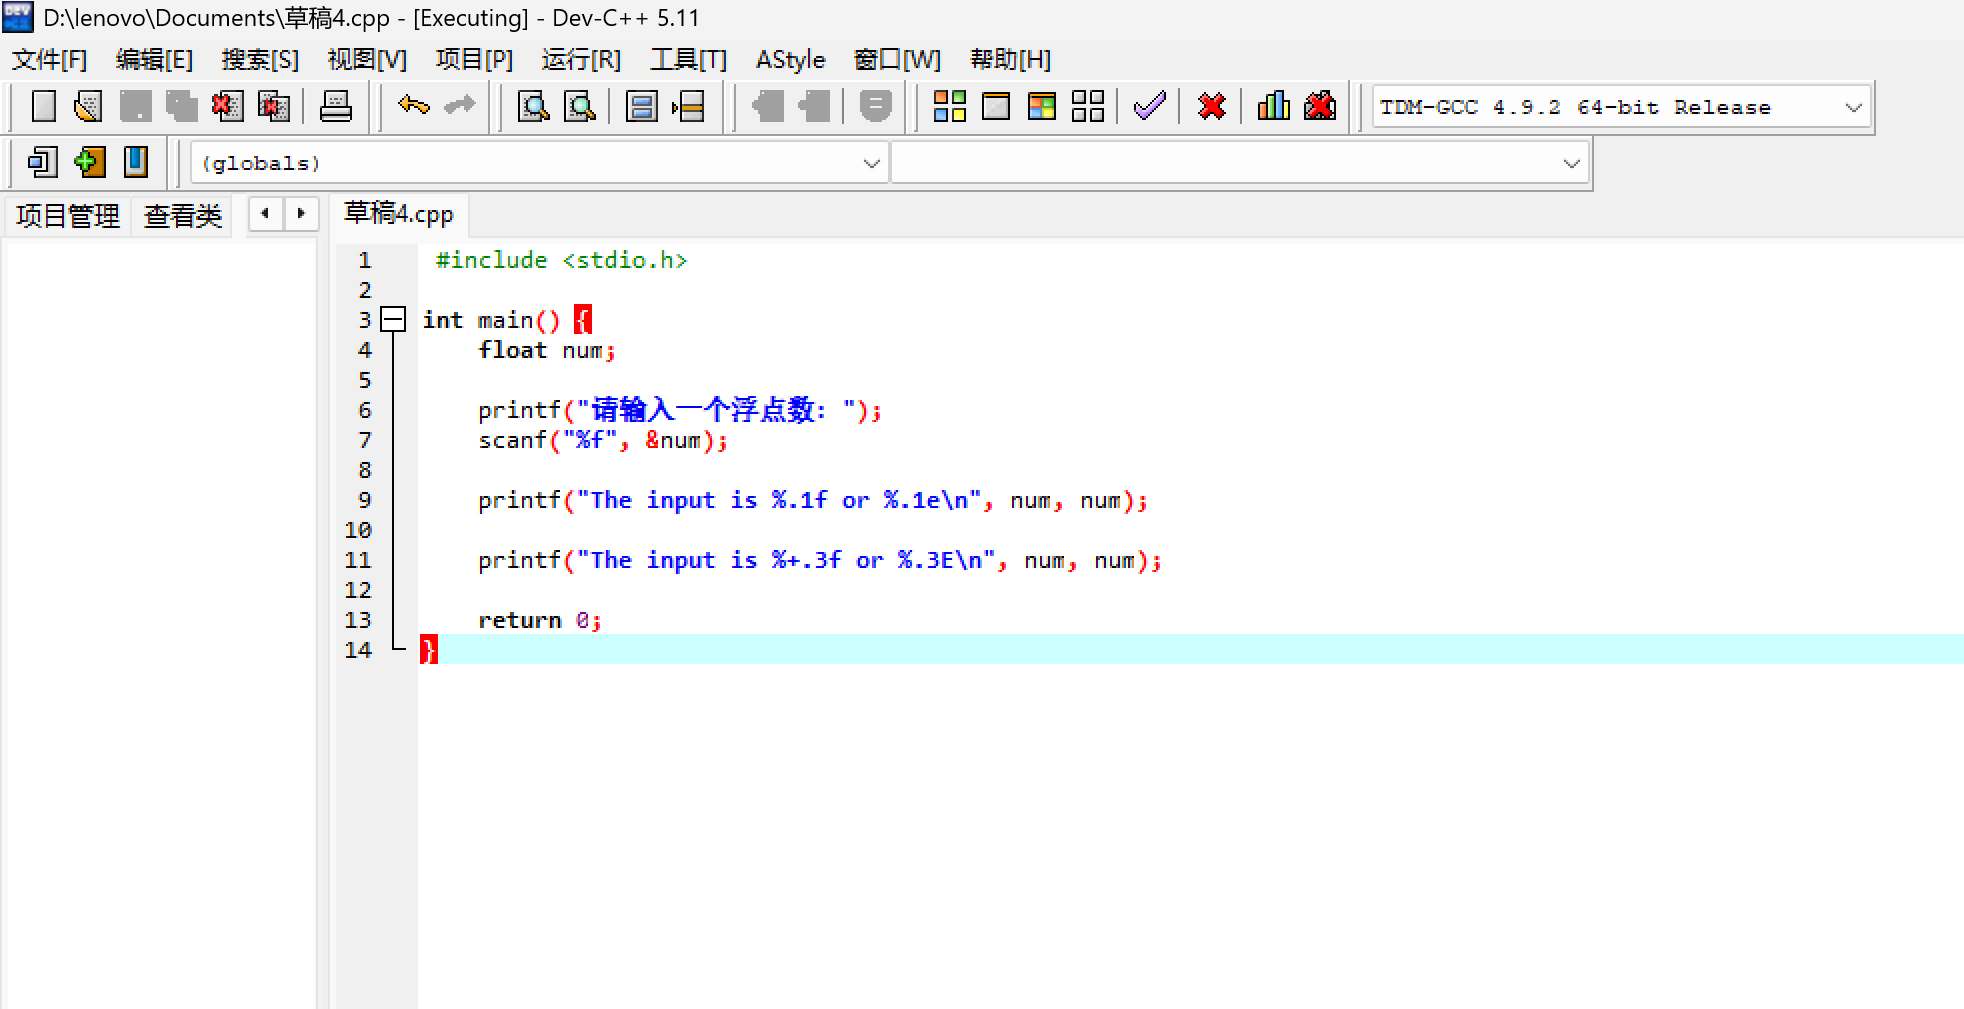1964x1009 pixels.
Task: Open the Find dialog from toolbar
Action: [x=533, y=106]
